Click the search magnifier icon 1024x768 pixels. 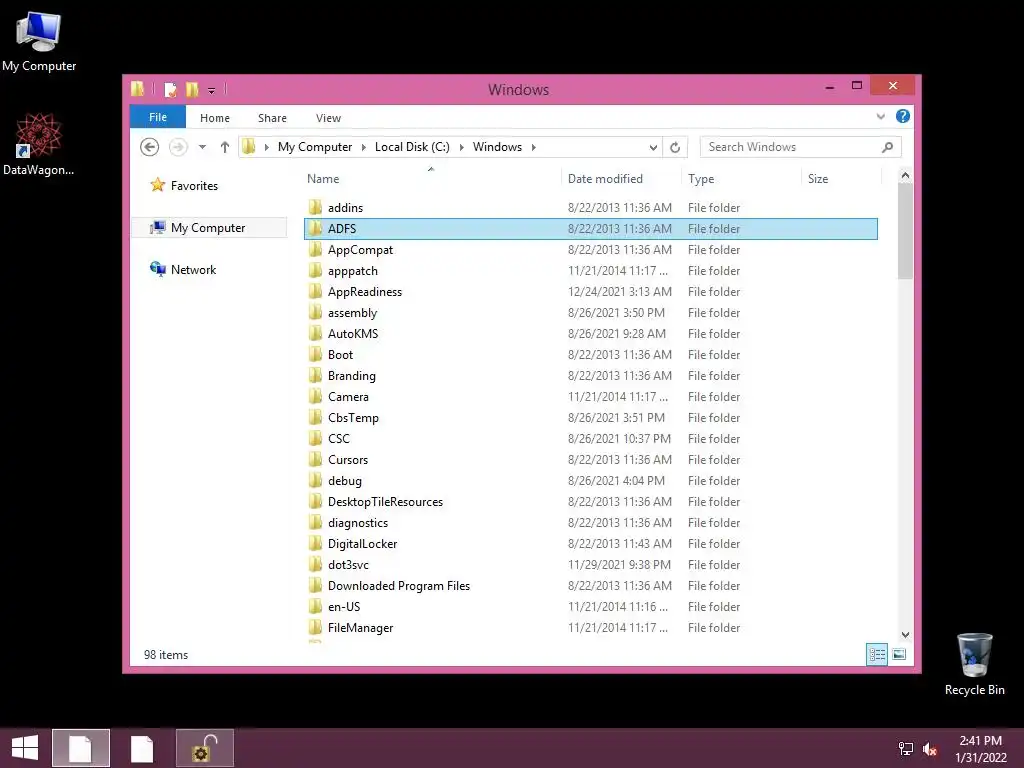tap(888, 148)
